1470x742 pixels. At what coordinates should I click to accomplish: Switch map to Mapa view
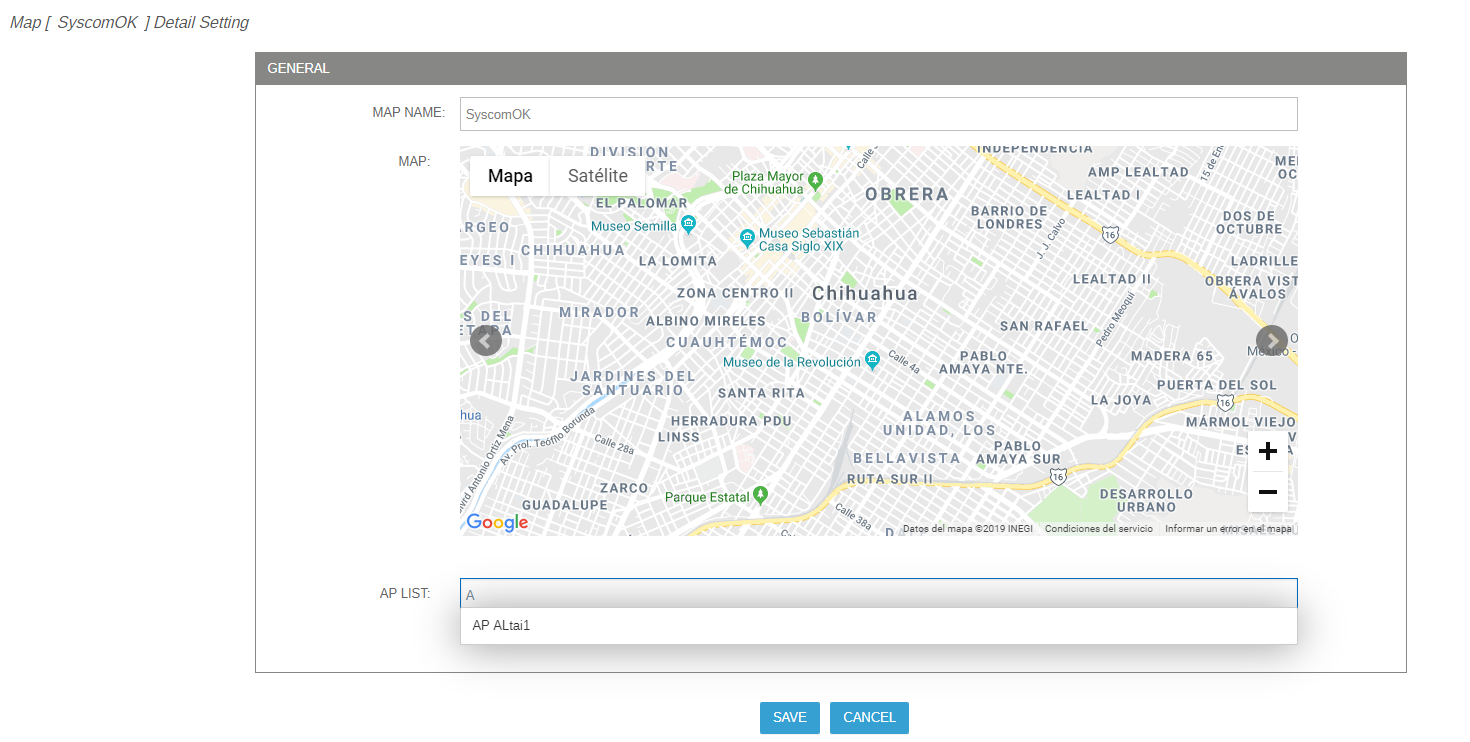pos(510,176)
